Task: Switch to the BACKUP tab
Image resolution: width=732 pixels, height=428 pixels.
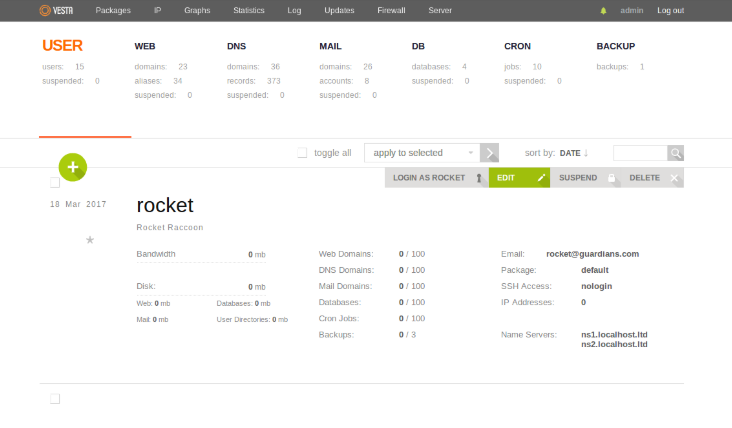Action: 615,46
